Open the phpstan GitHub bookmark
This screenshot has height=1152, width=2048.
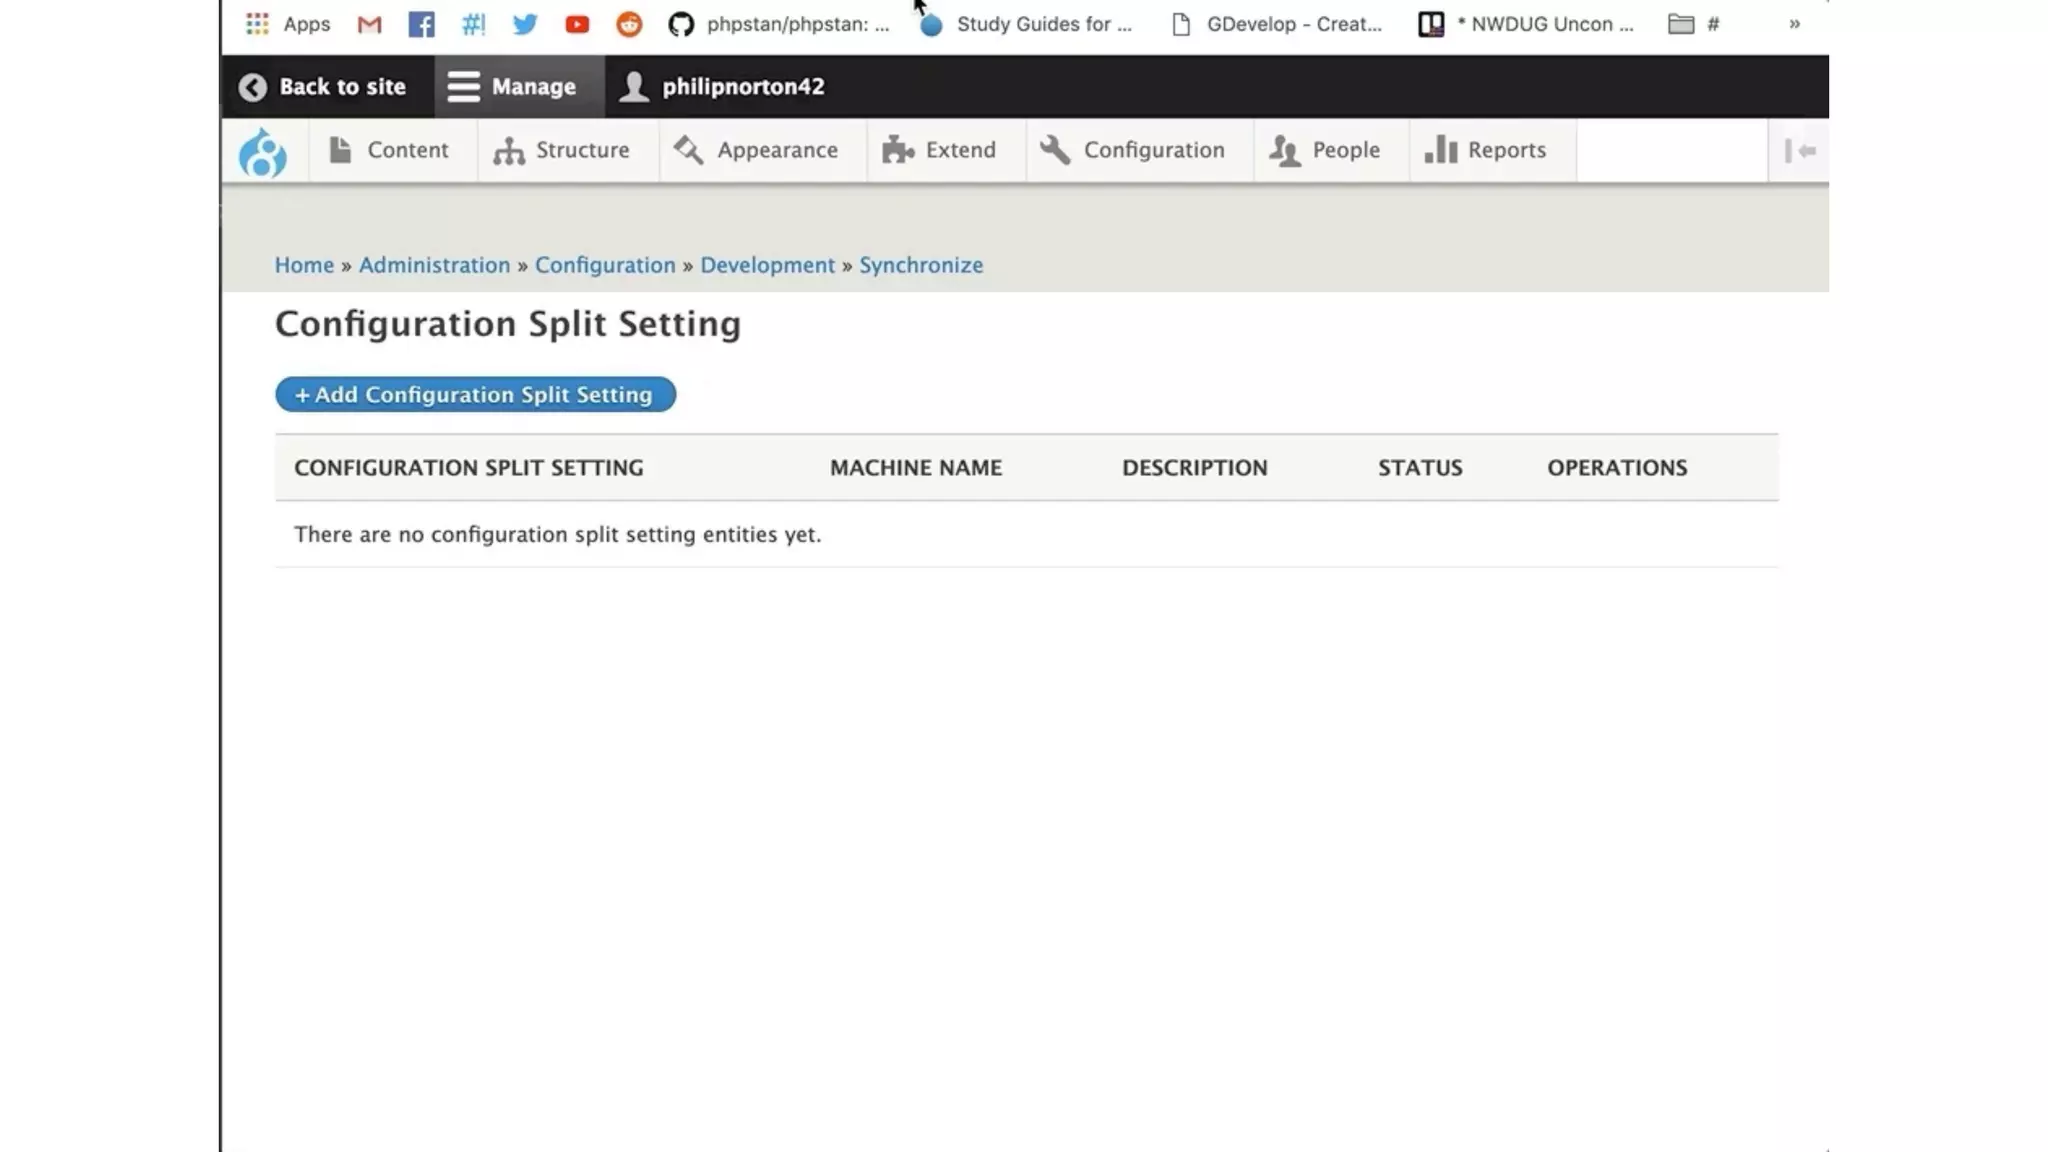coord(780,24)
